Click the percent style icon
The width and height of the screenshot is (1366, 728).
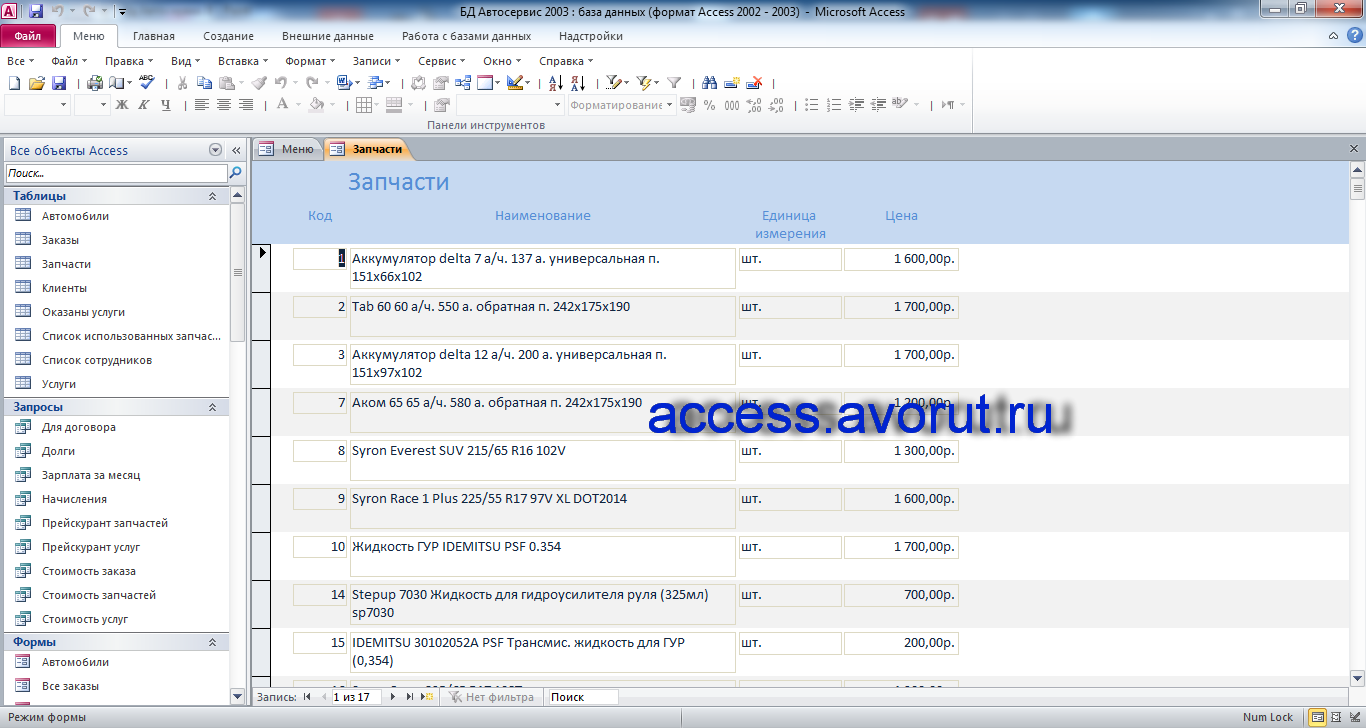pyautogui.click(x=710, y=105)
